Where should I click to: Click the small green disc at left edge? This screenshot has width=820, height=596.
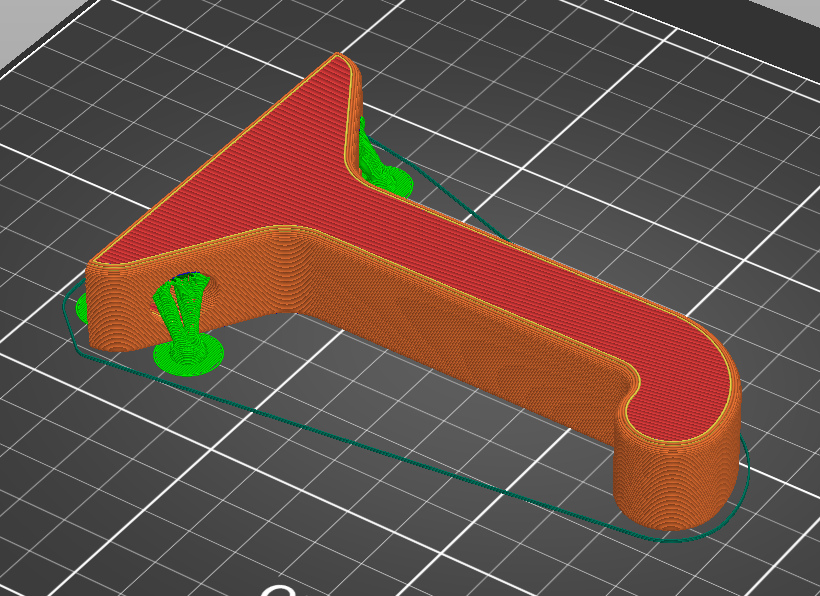(x=82, y=308)
